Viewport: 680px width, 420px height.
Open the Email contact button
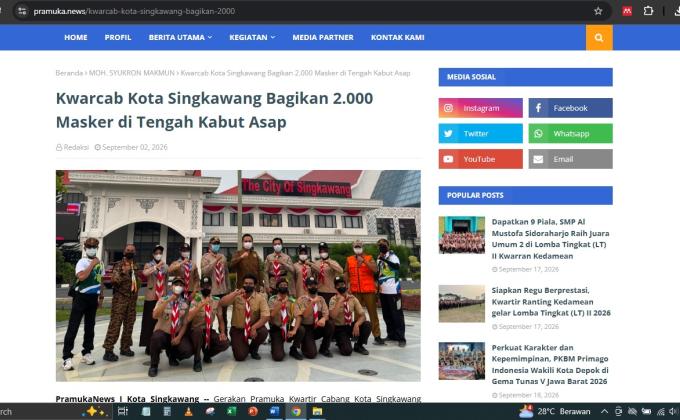[570, 159]
